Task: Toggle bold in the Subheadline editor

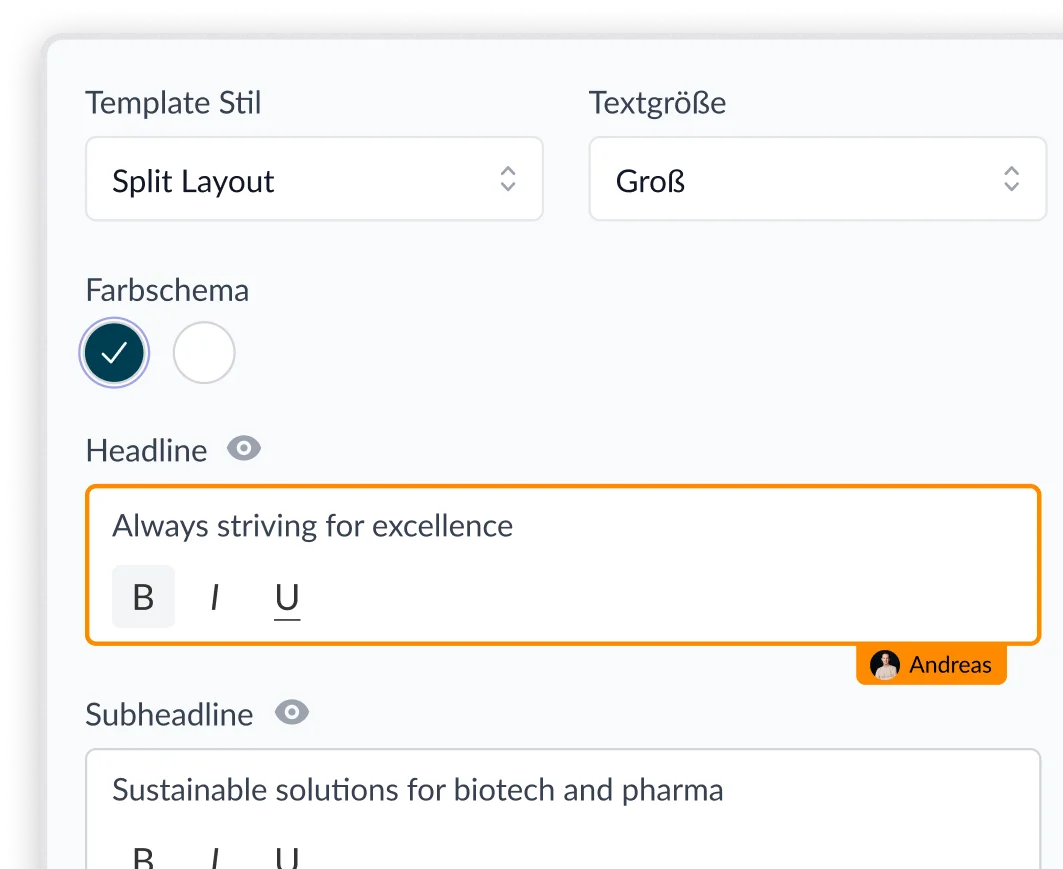Action: pos(143,858)
